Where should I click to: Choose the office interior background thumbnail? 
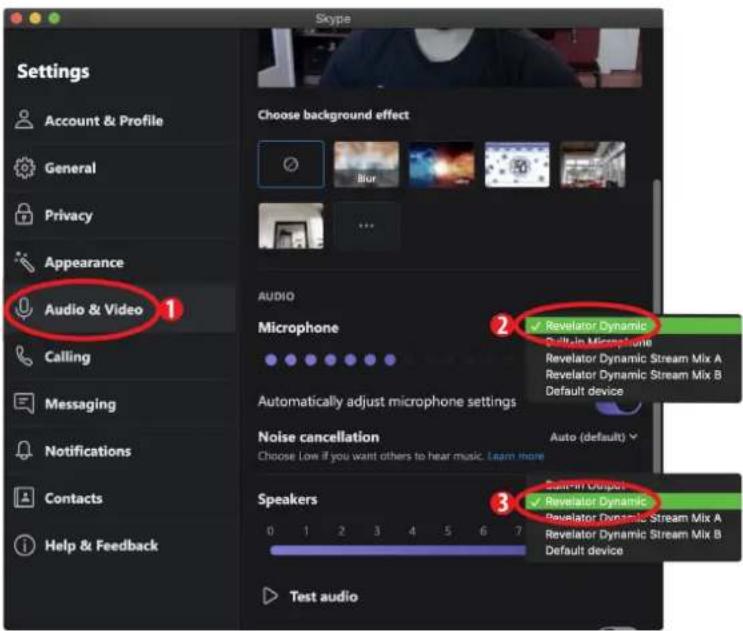point(592,164)
